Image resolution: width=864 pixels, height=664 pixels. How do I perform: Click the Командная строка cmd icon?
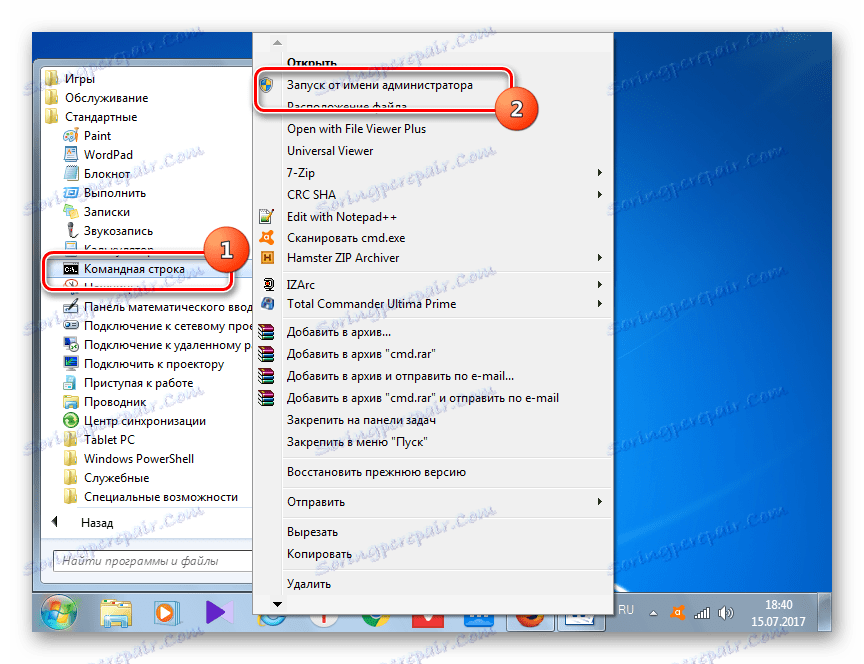71,269
